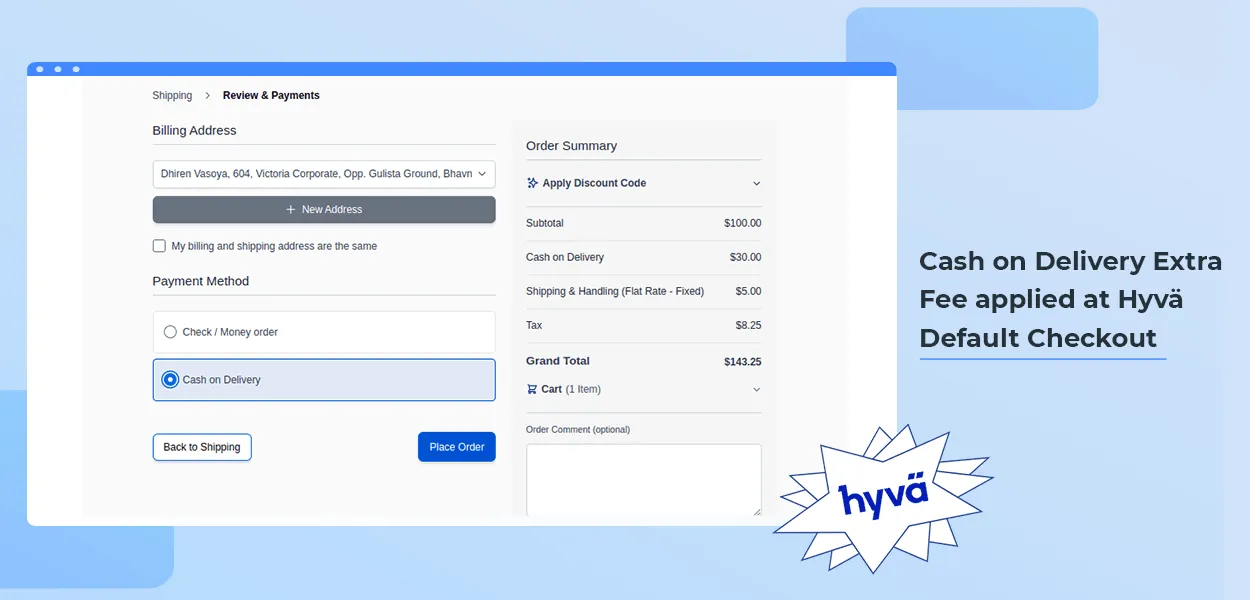This screenshot has height=600, width=1250.
Task: Go to the Shipping breadcrumb step
Action: tap(172, 96)
